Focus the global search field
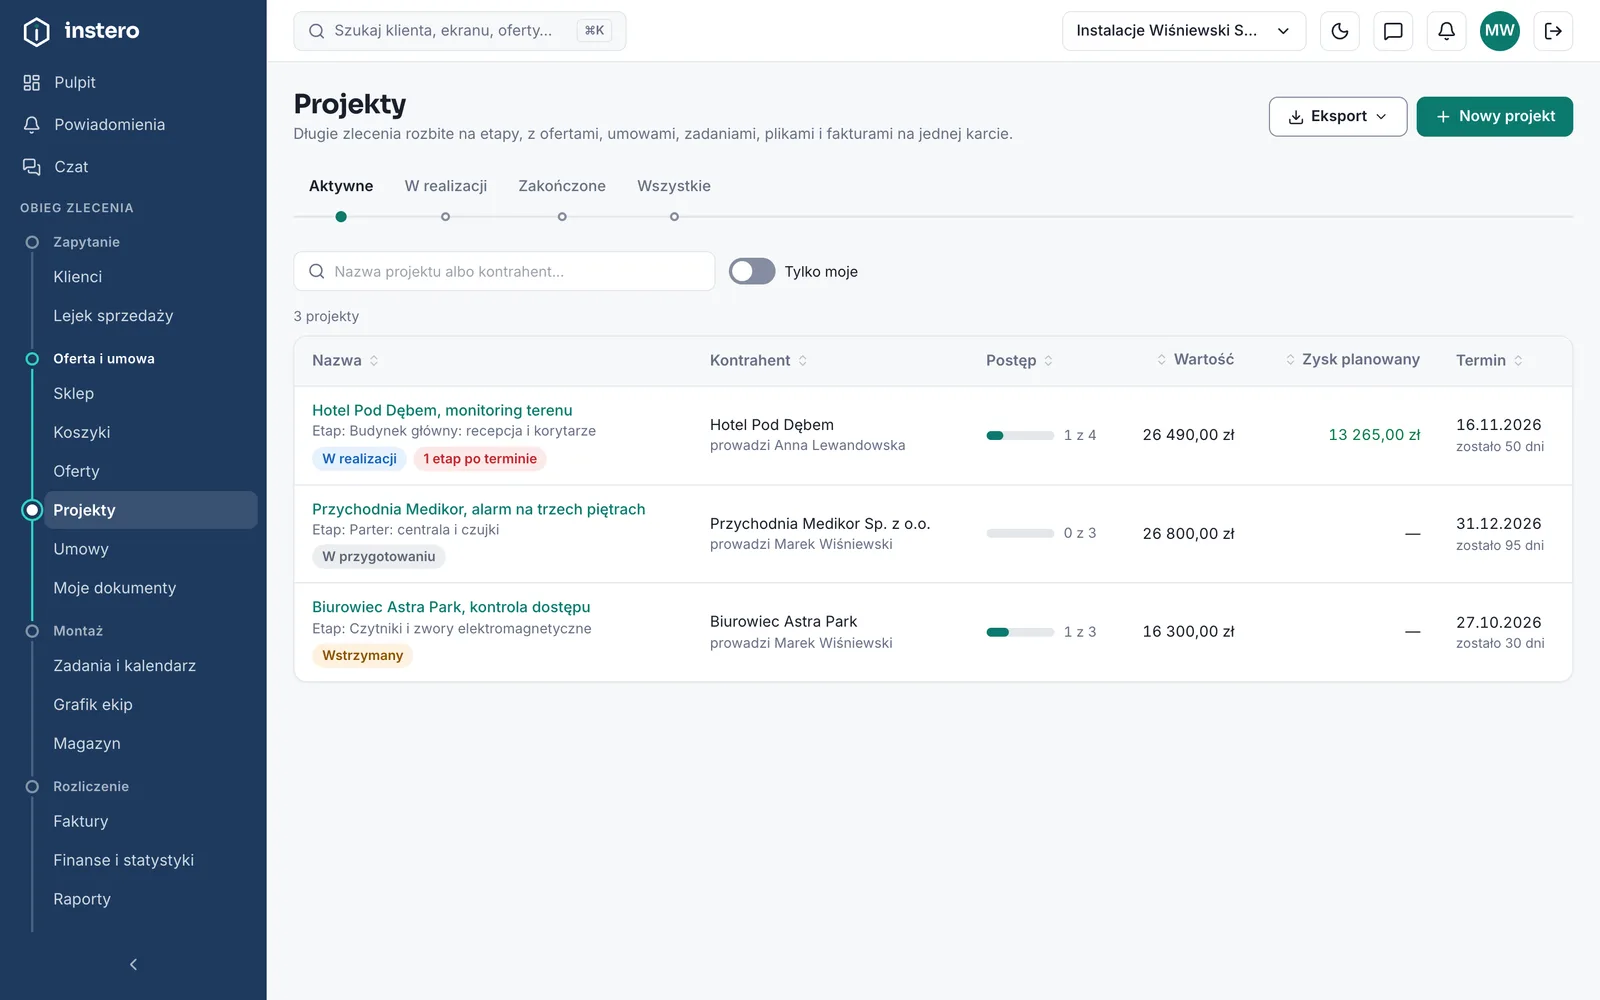The width and height of the screenshot is (1600, 1000). click(x=460, y=31)
